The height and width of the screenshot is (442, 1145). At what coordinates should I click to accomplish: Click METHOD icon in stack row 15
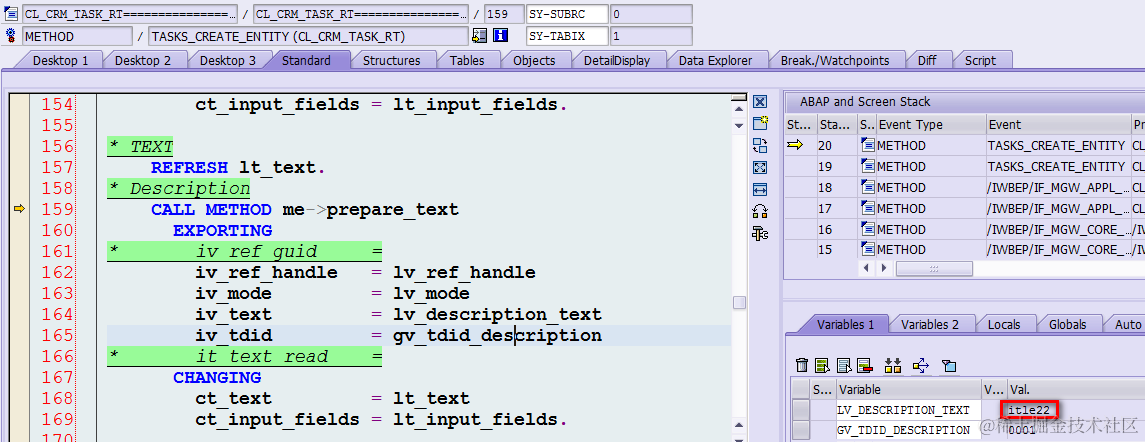[868, 250]
